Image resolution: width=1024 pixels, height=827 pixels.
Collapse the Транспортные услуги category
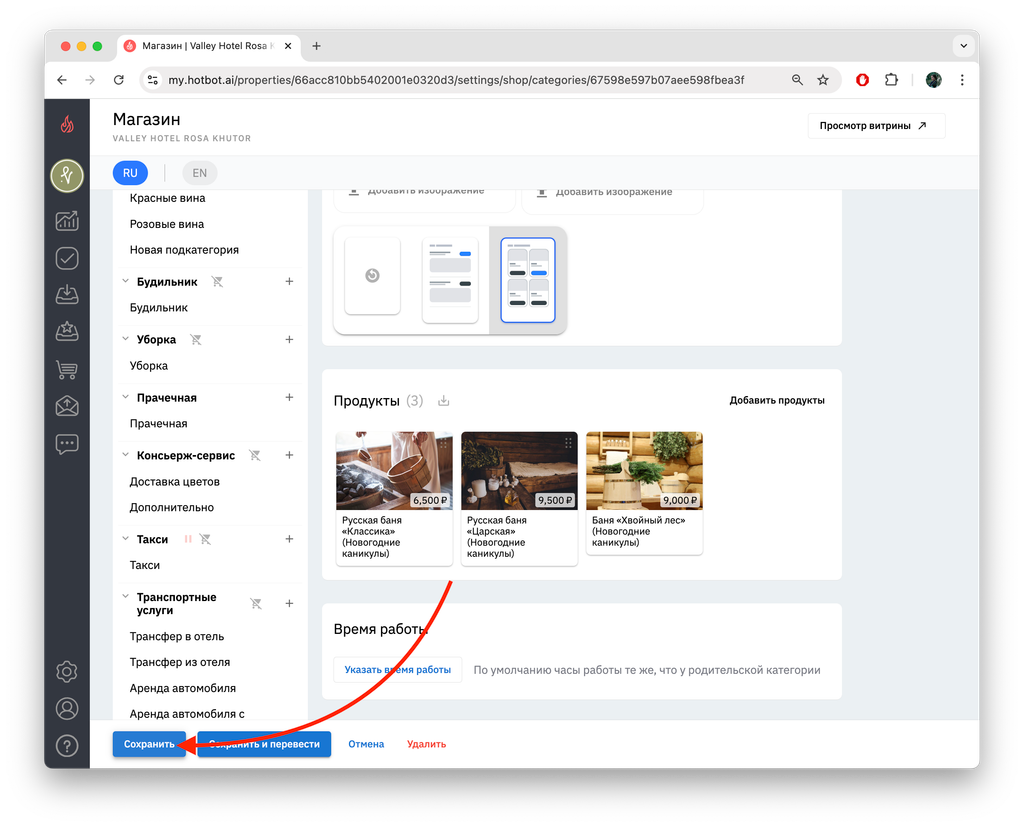coord(125,596)
